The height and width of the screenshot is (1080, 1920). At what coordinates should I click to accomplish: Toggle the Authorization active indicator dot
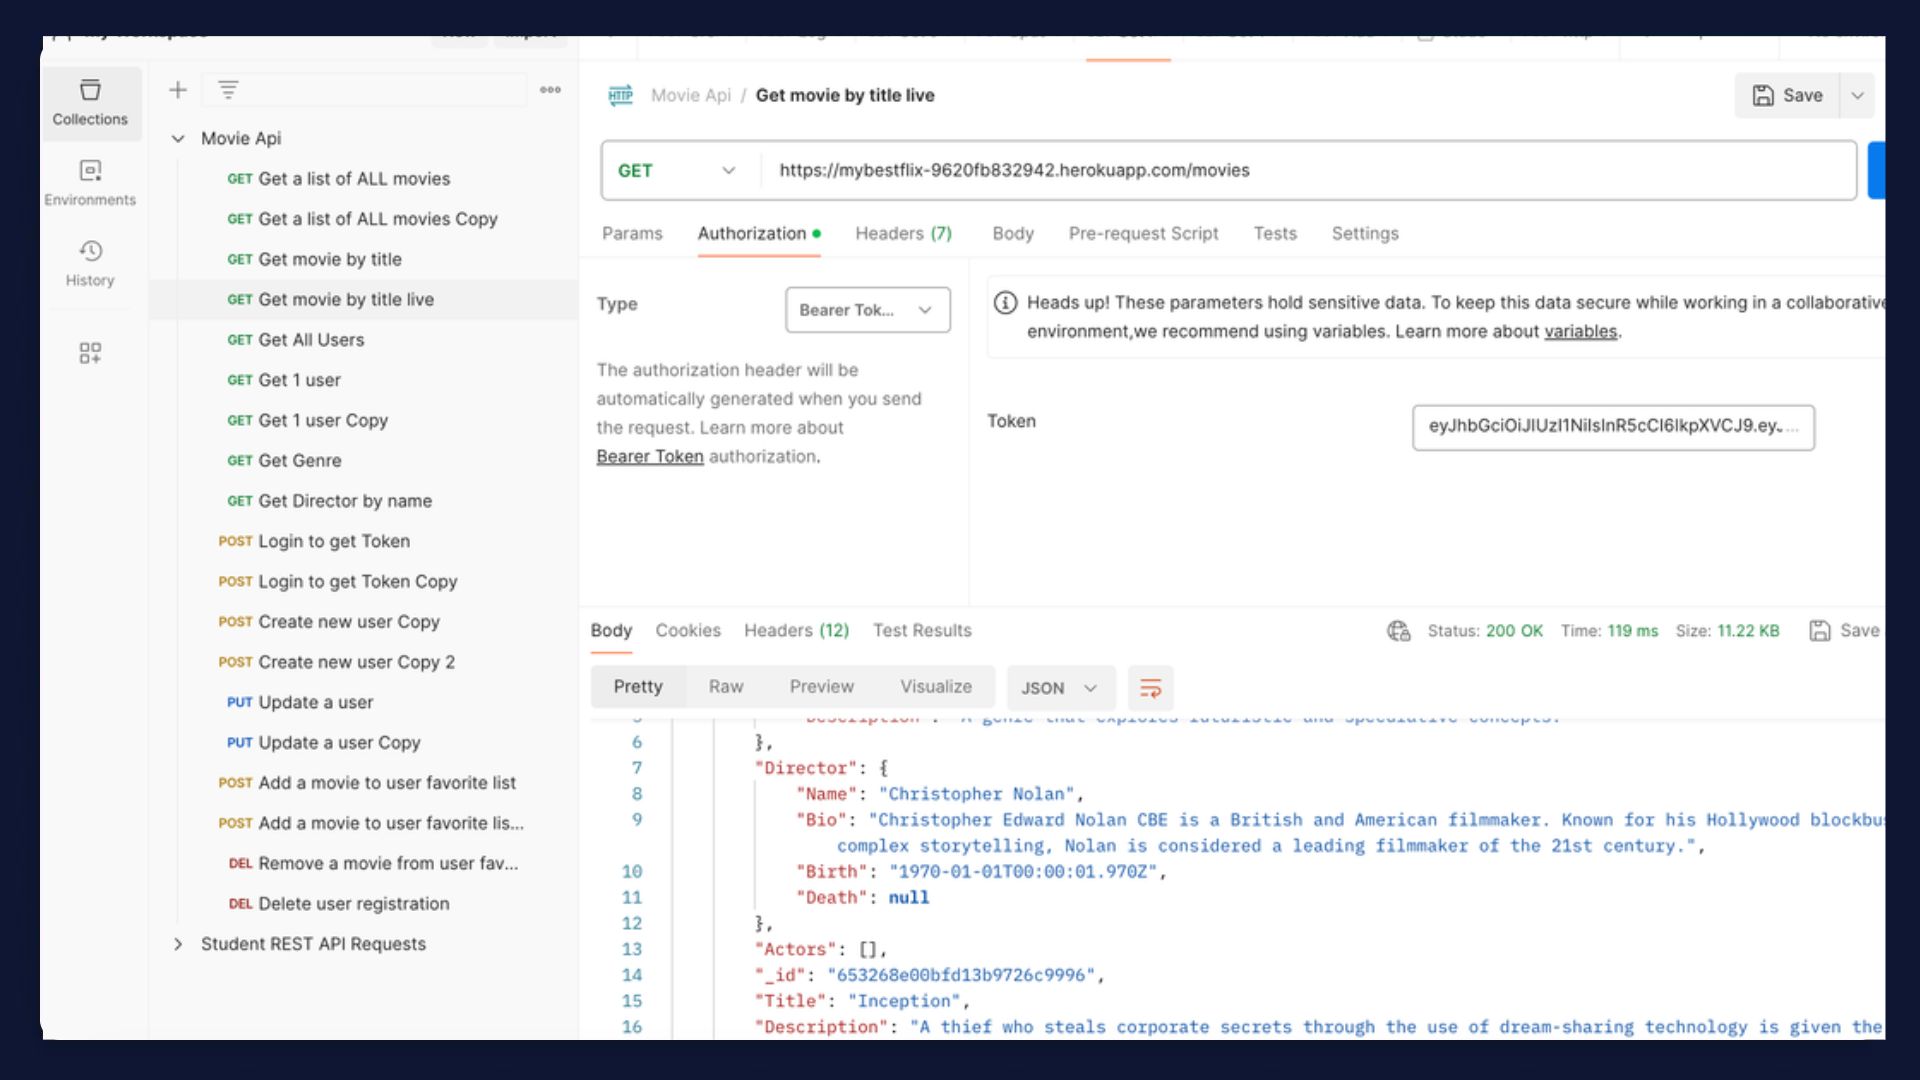coord(819,233)
